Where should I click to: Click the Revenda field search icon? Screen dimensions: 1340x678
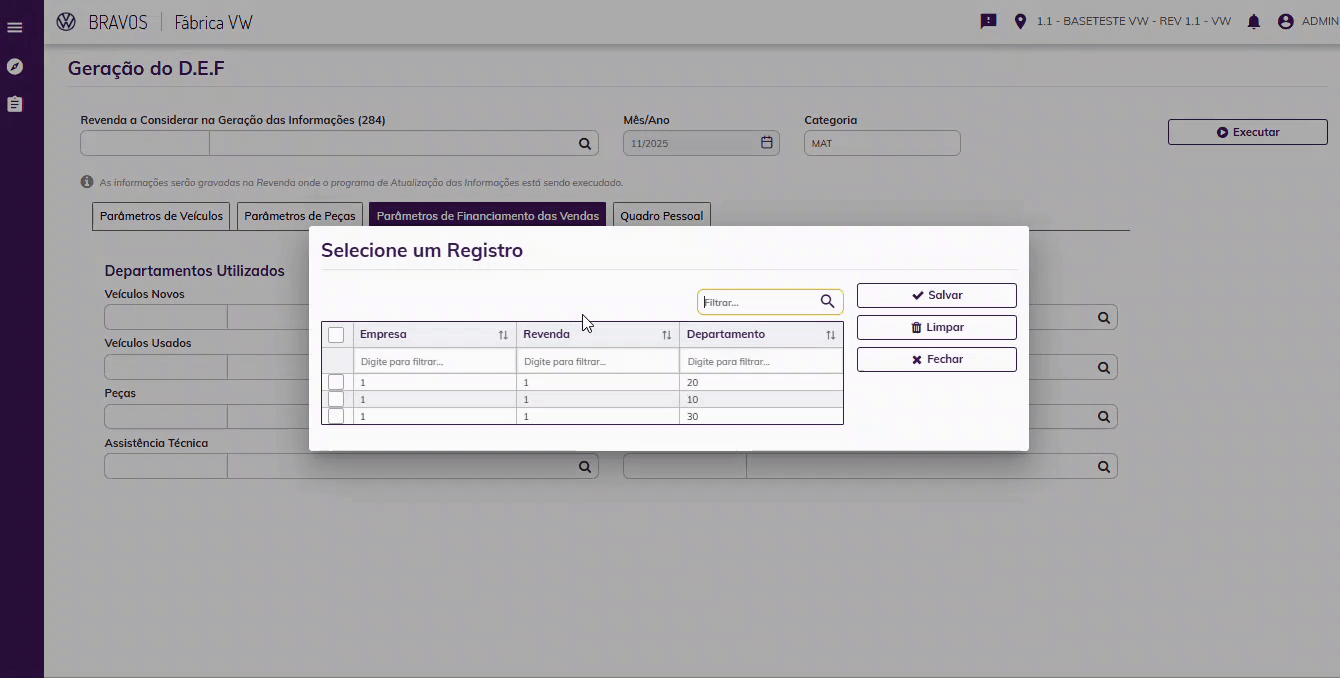point(585,144)
